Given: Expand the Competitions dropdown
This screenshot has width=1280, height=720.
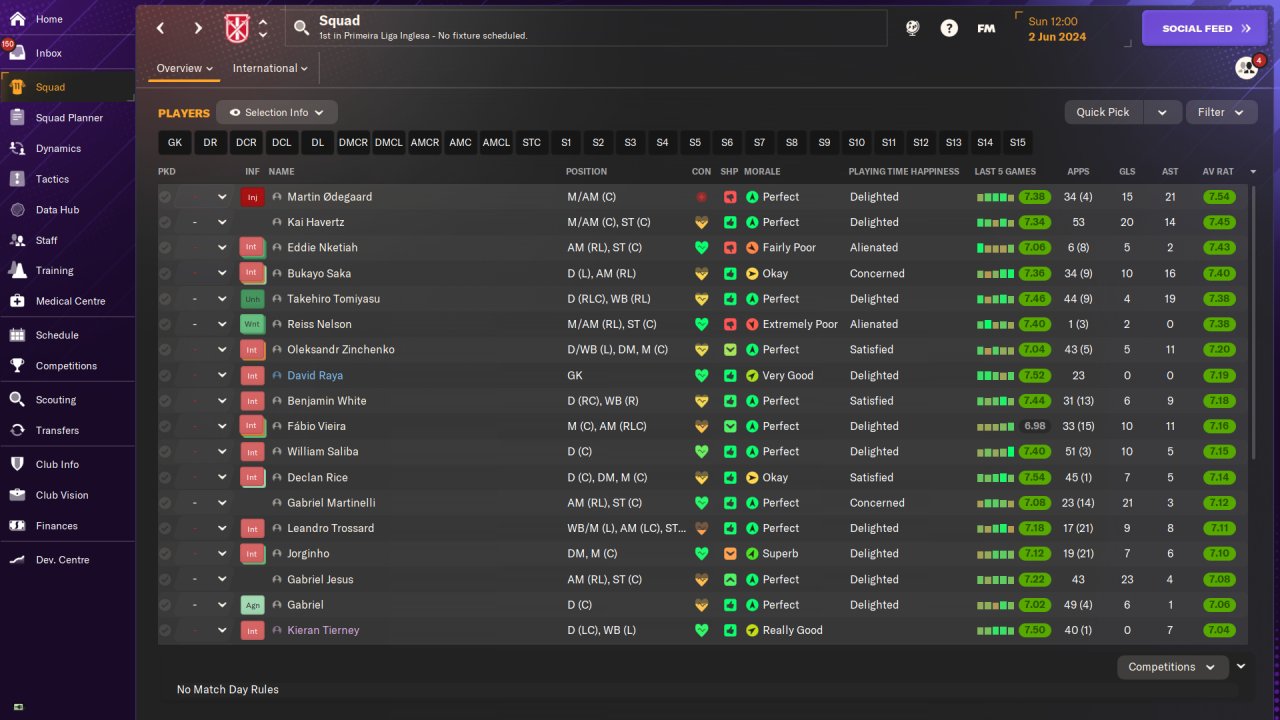Looking at the screenshot, I should tap(1172, 667).
